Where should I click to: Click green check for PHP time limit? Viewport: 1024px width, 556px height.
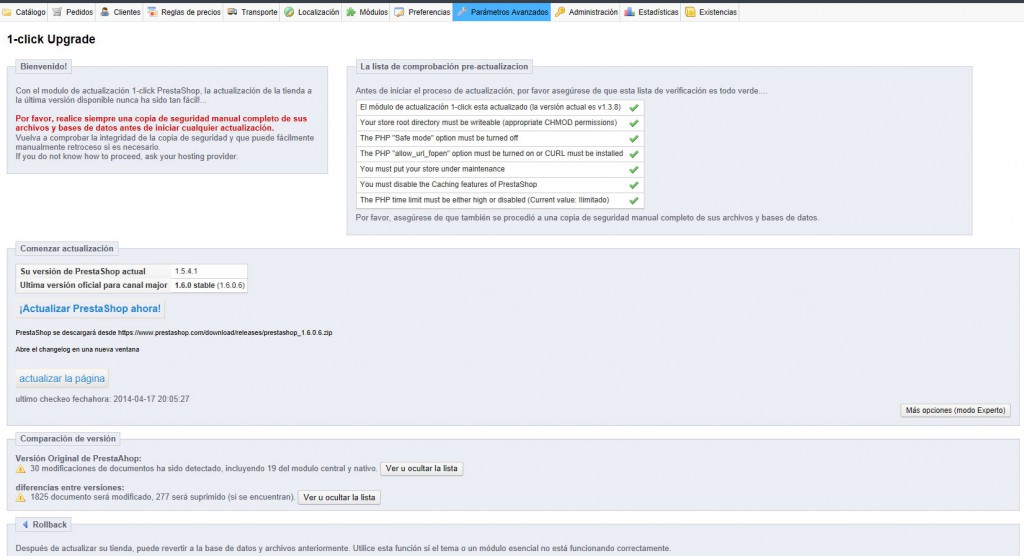(633, 201)
